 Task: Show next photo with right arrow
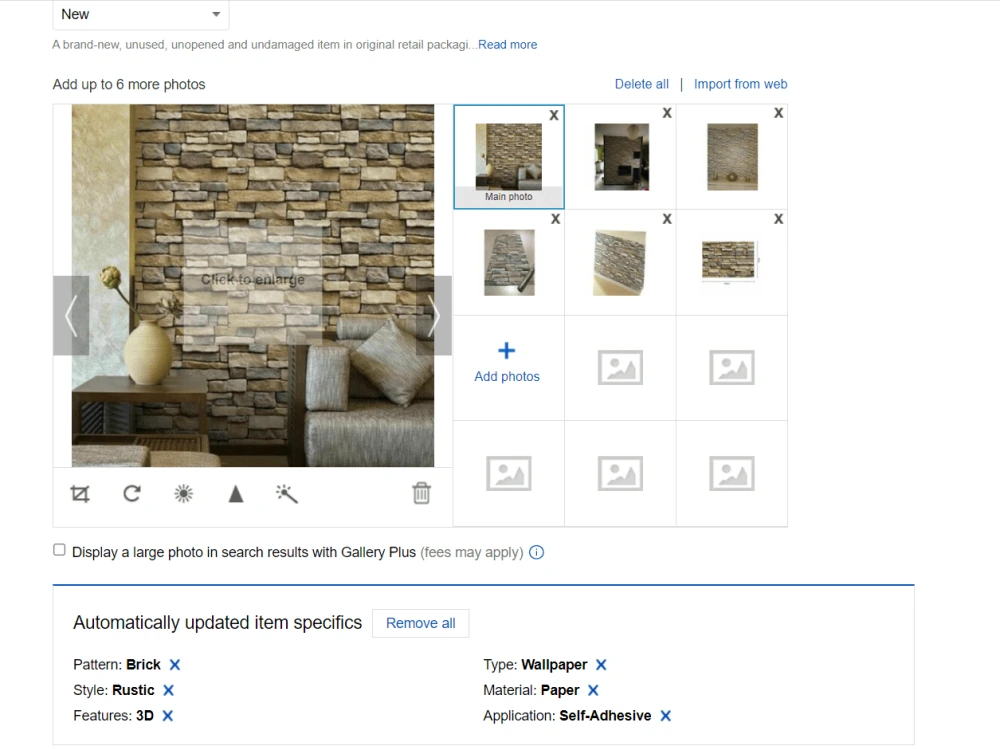point(434,315)
